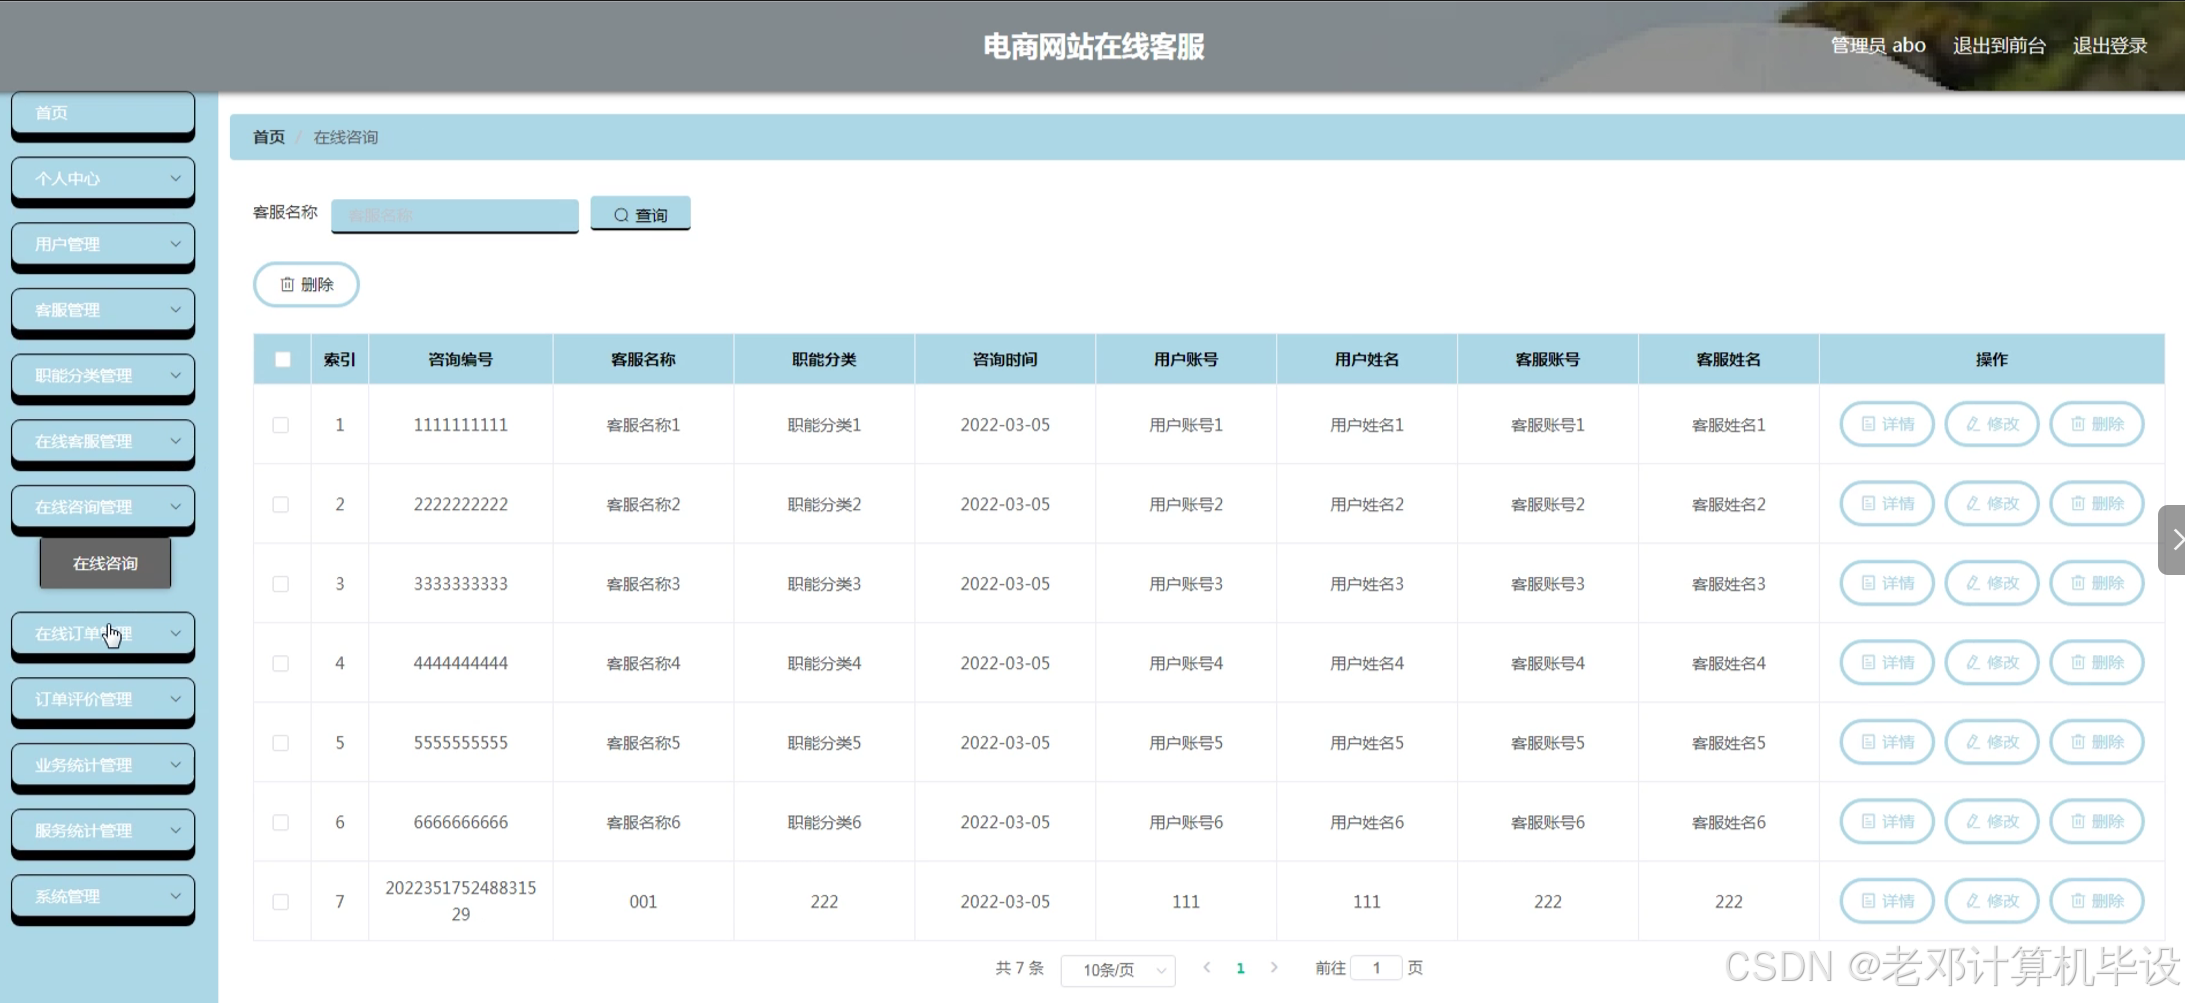Click 修改 for the 客服名称3 row
The width and height of the screenshot is (2185, 1003).
click(1992, 583)
